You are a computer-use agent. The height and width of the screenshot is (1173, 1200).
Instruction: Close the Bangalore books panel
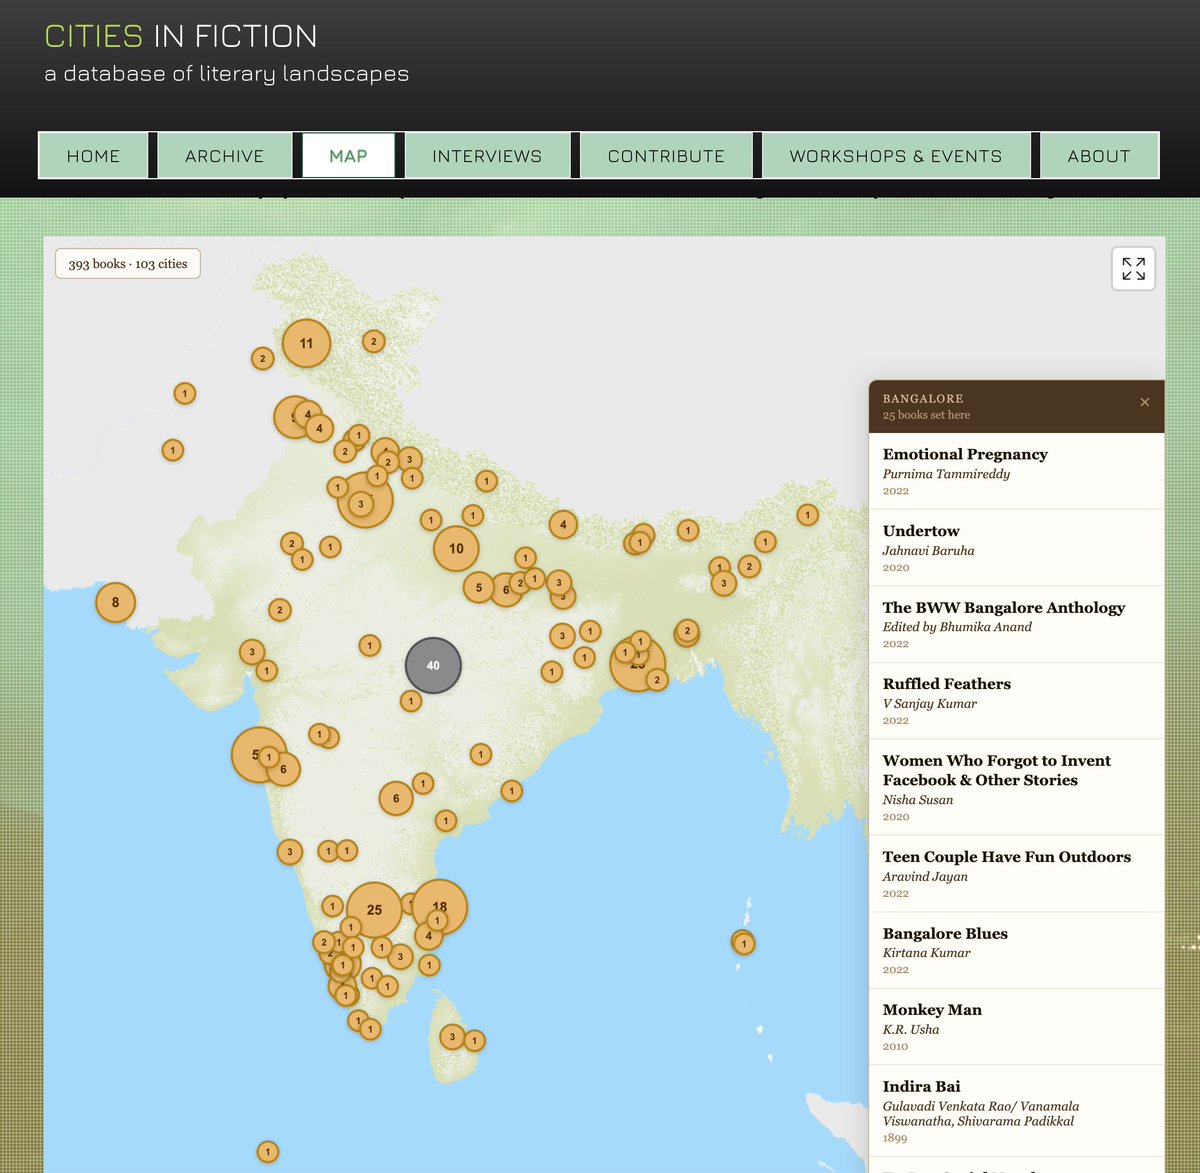1145,402
